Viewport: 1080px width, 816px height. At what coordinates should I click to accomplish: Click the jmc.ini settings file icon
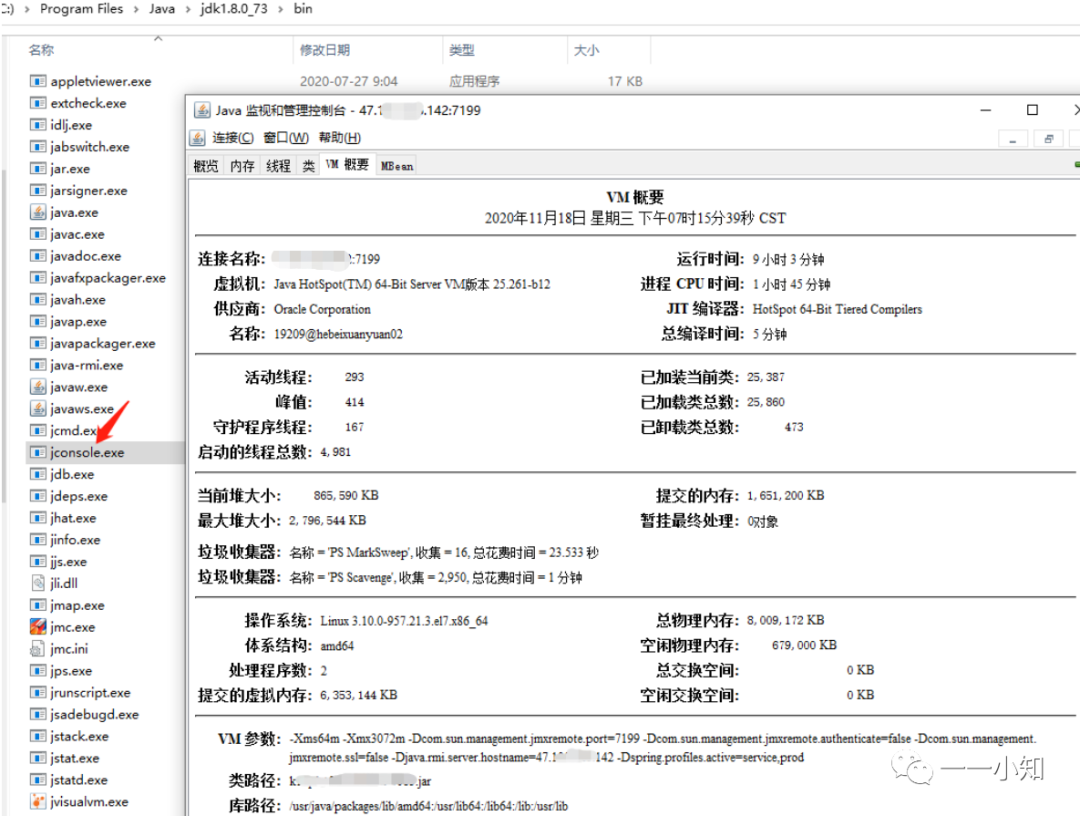click(x=38, y=649)
